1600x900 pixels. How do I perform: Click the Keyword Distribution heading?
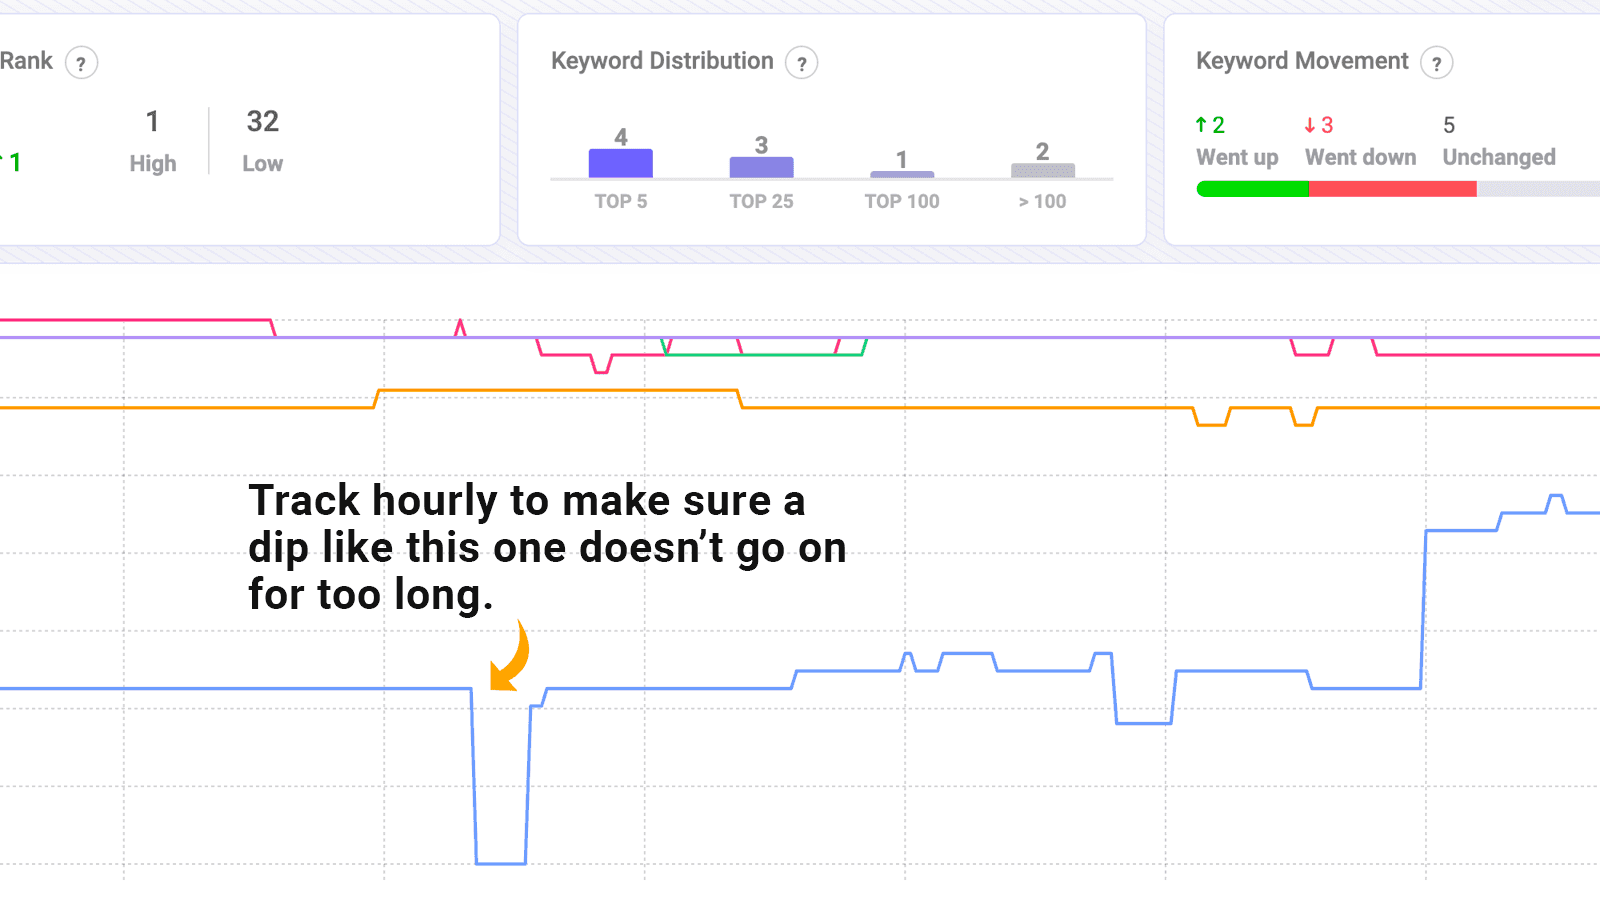click(x=662, y=61)
